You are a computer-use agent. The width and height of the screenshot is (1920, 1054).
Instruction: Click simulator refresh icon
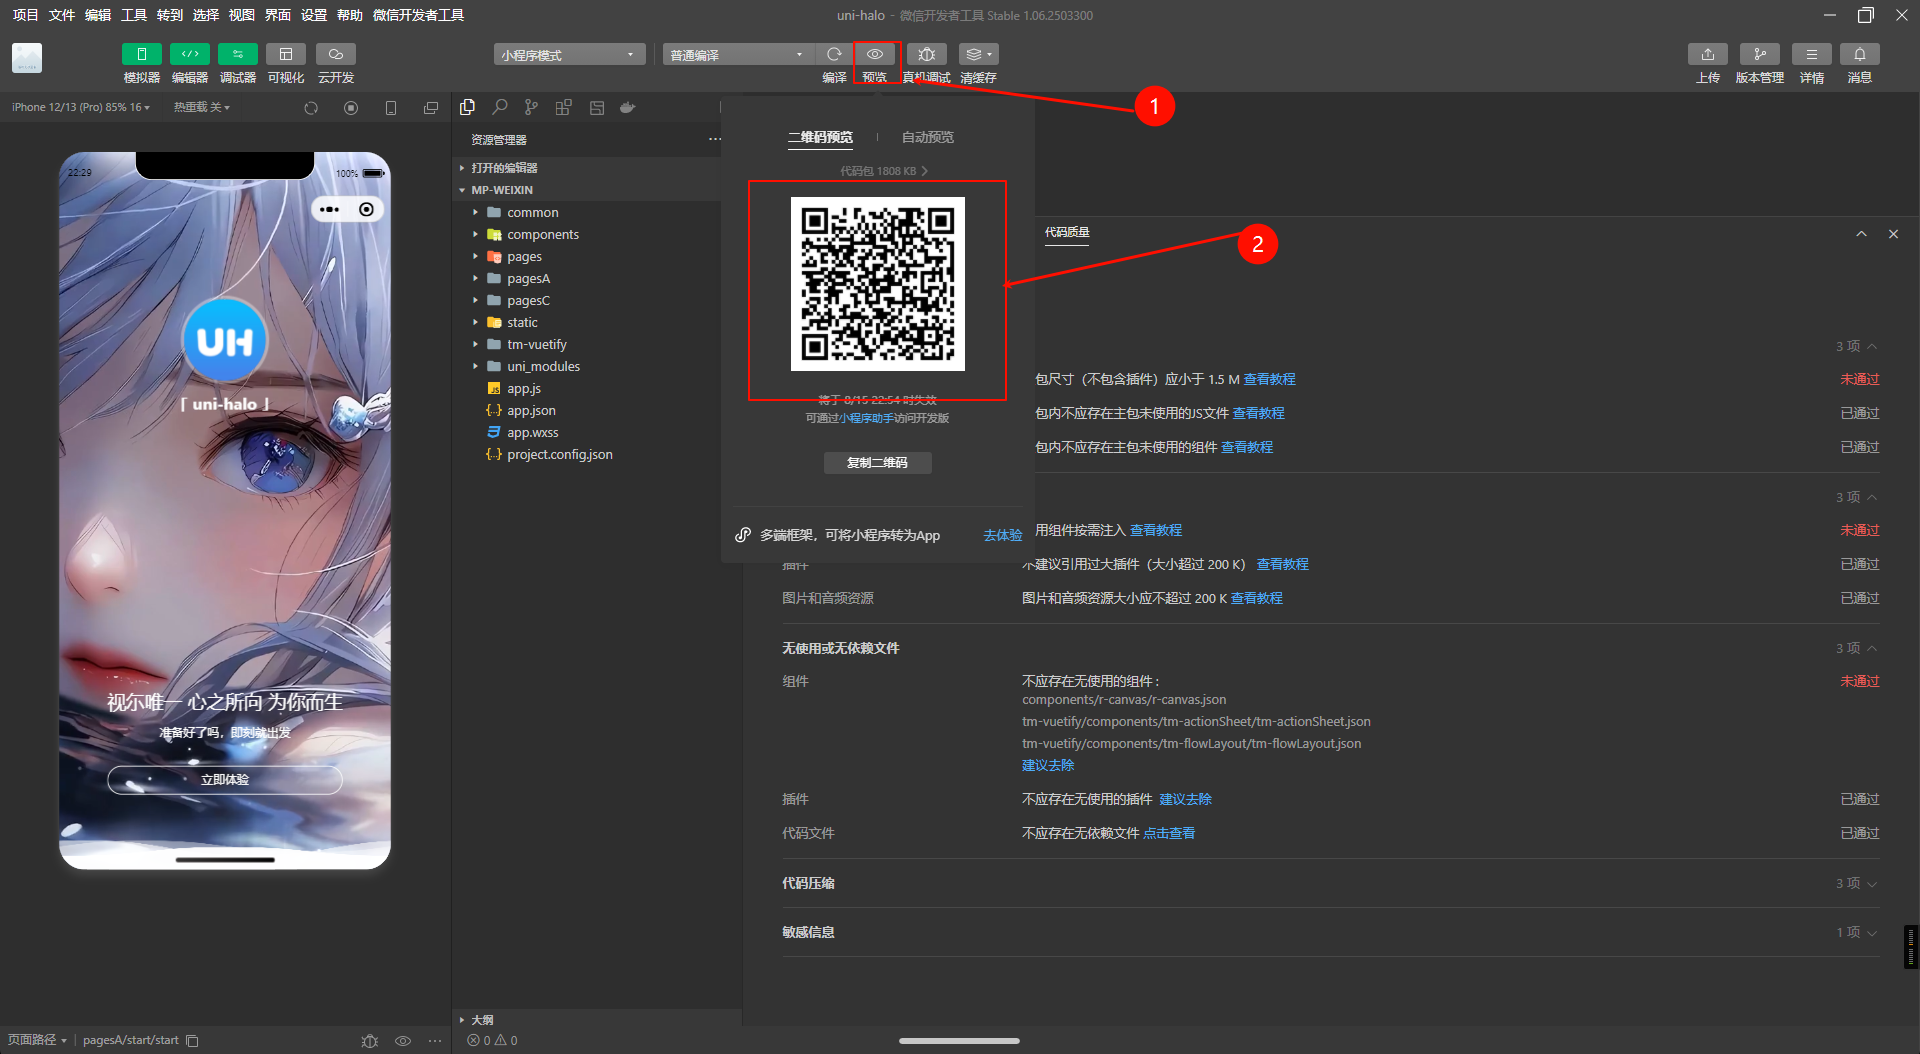click(311, 108)
